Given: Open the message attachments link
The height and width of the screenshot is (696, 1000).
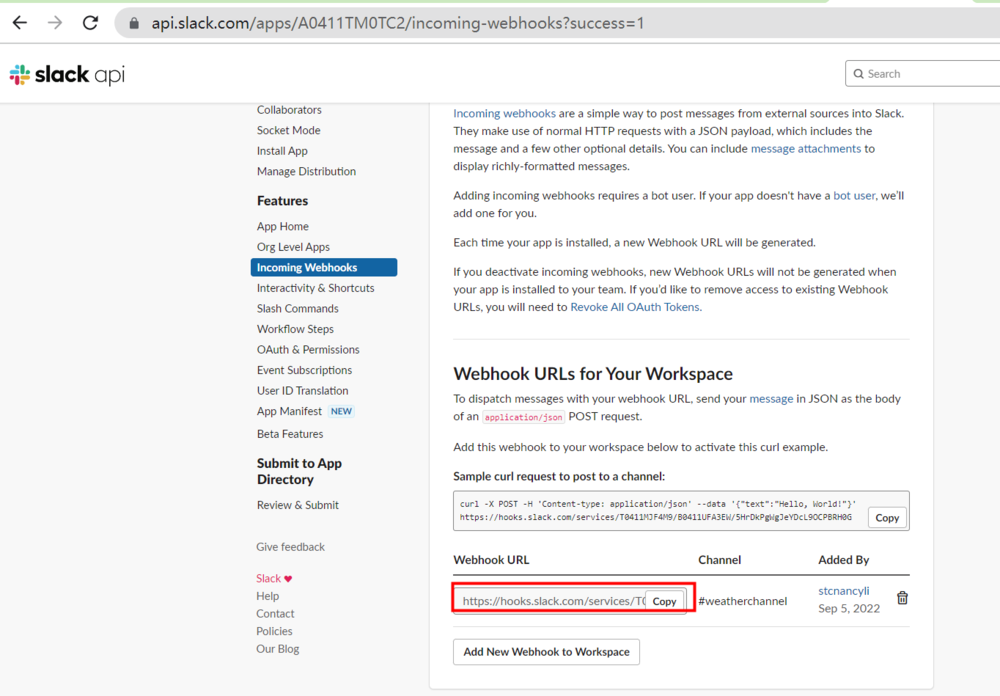Looking at the screenshot, I should [805, 149].
